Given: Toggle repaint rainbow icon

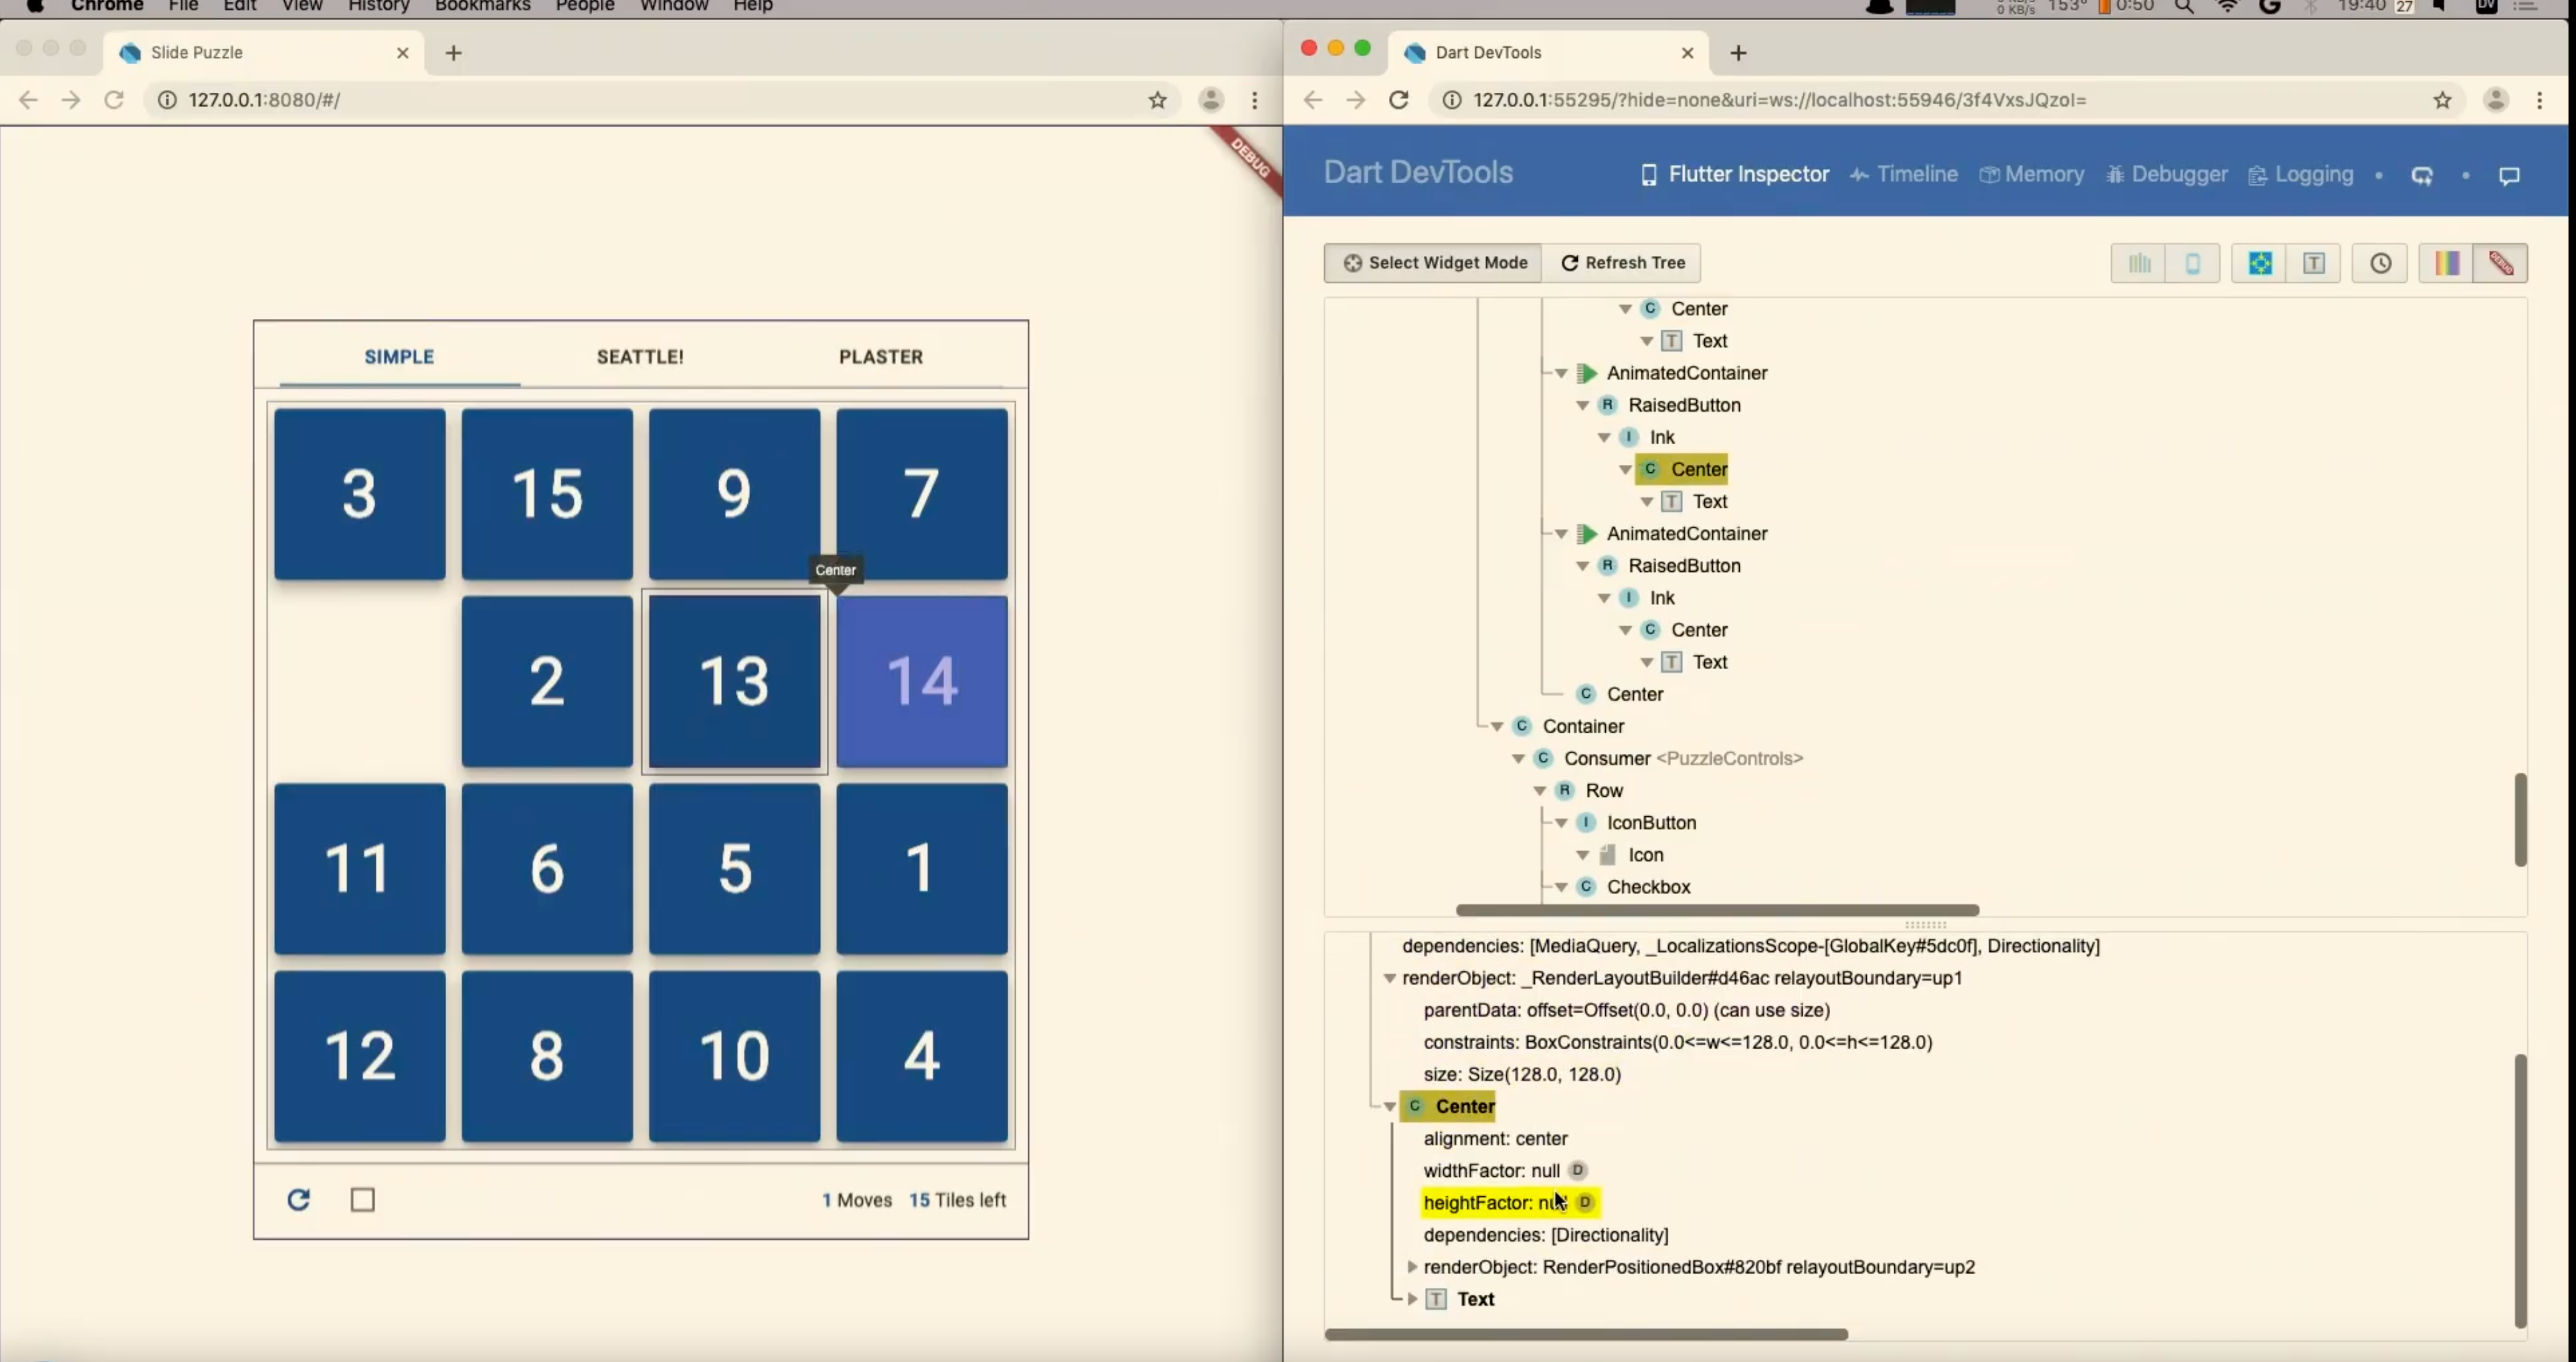Looking at the screenshot, I should pos(2446,263).
